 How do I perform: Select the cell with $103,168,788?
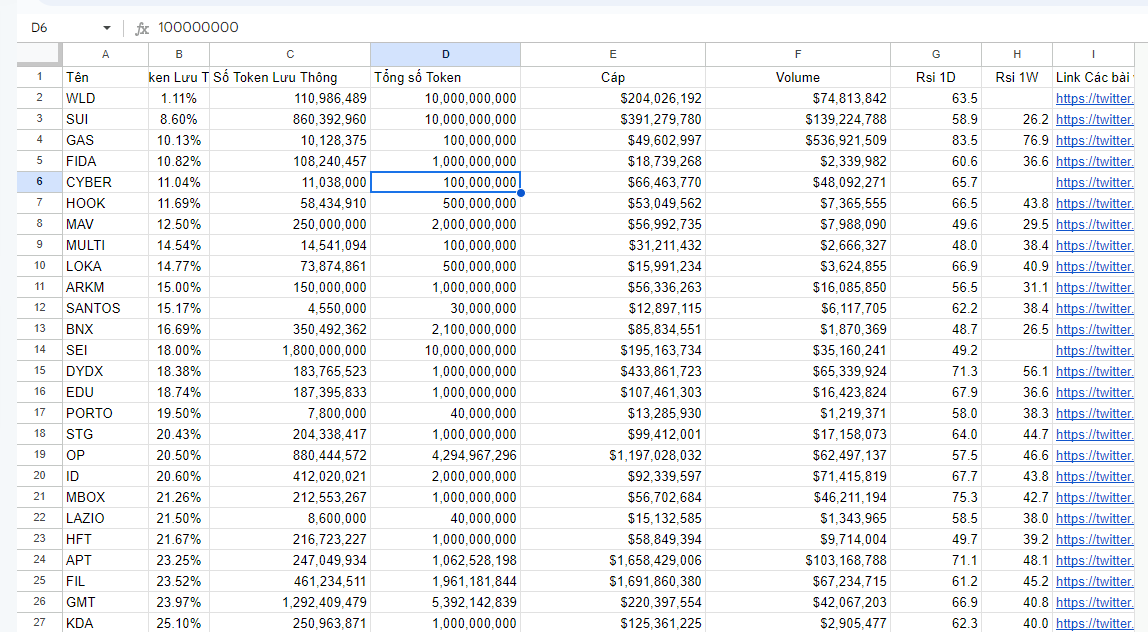[x=798, y=560]
